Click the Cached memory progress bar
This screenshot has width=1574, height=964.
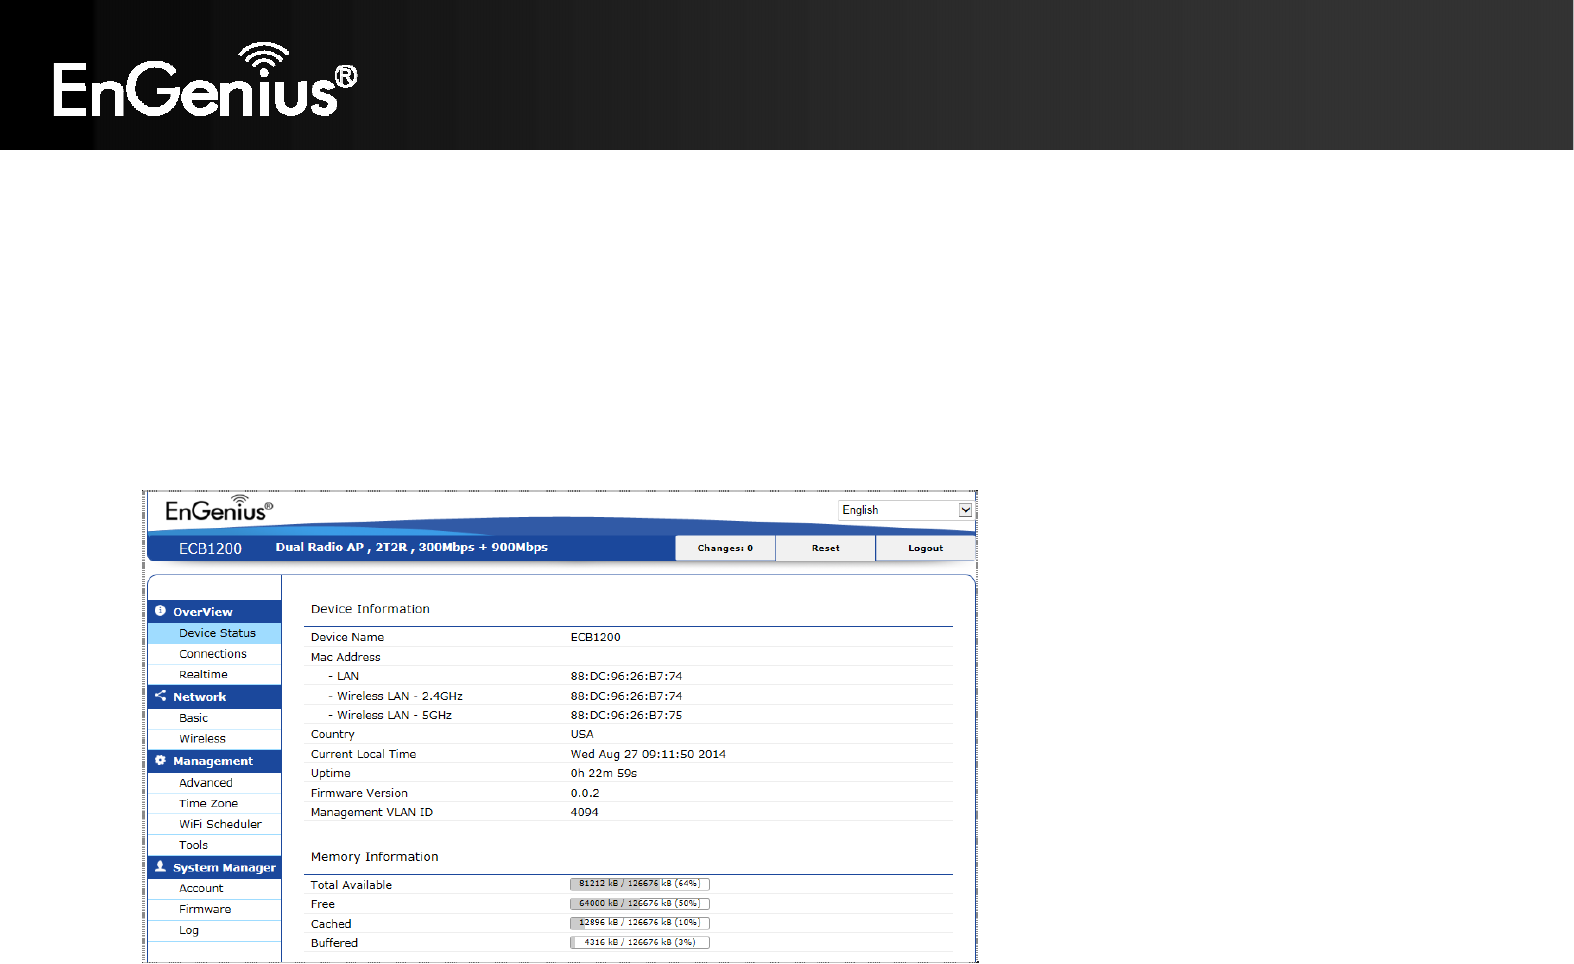click(x=640, y=923)
